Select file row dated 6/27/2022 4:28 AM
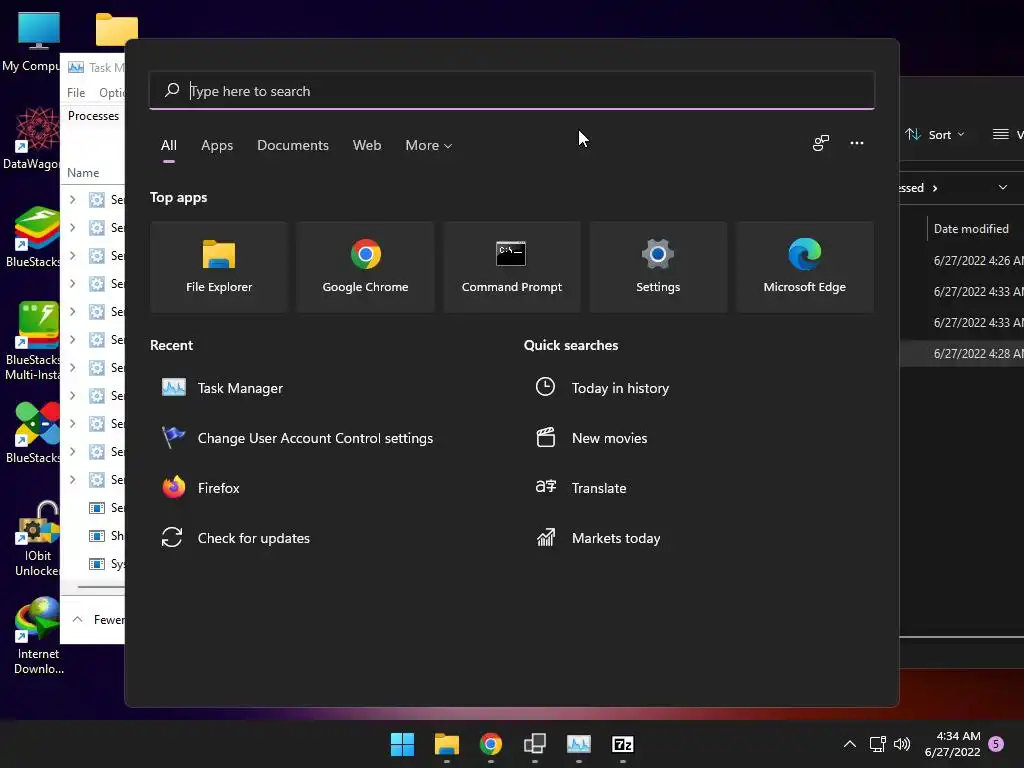Screen dimensions: 1024x768 [962, 353]
